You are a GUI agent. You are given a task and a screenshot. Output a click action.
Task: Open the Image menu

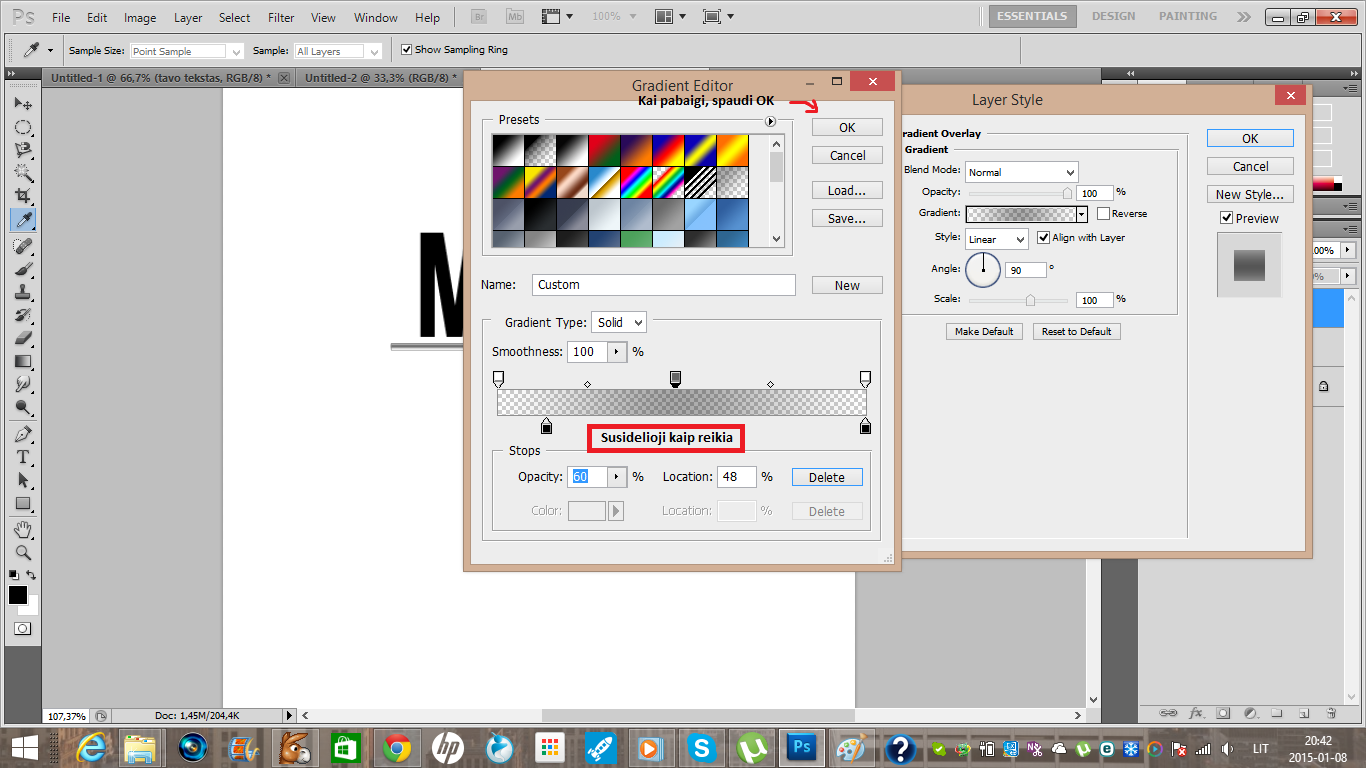[140, 17]
